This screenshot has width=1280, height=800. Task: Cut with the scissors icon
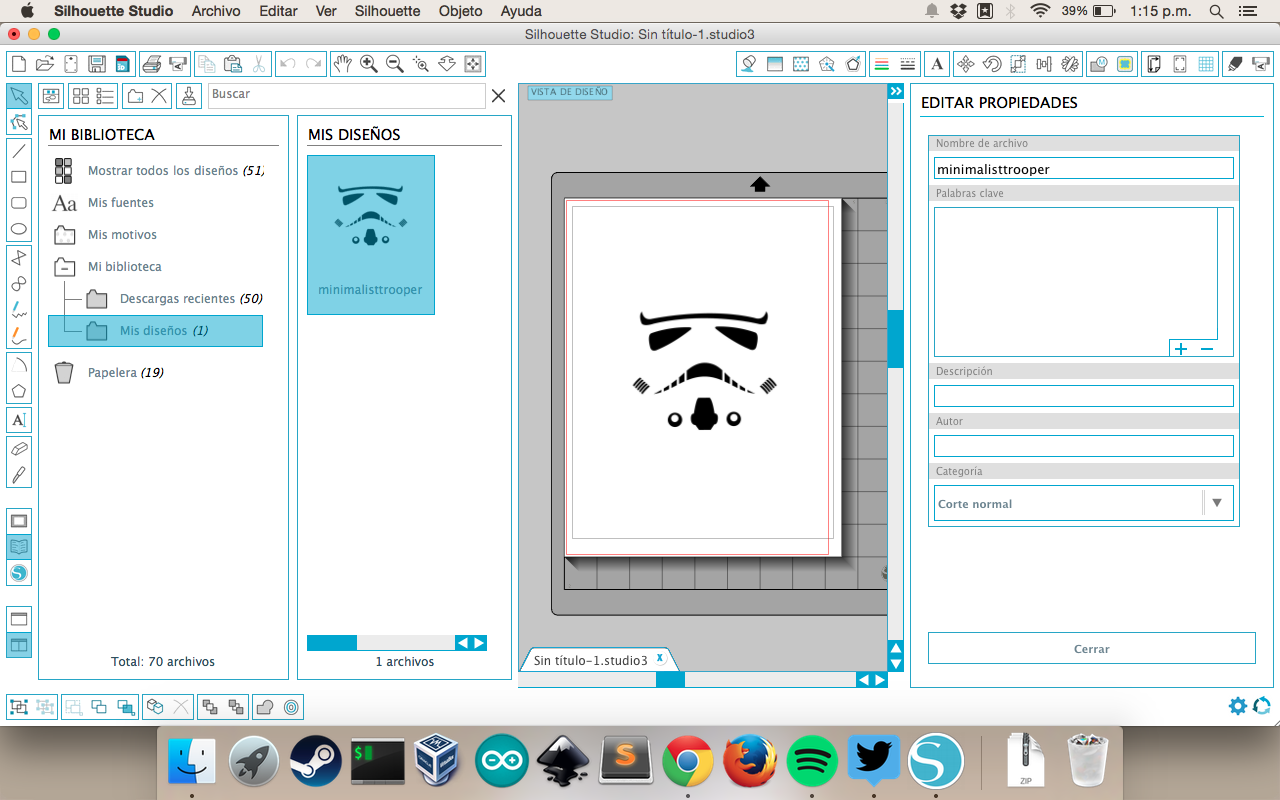tap(258, 64)
